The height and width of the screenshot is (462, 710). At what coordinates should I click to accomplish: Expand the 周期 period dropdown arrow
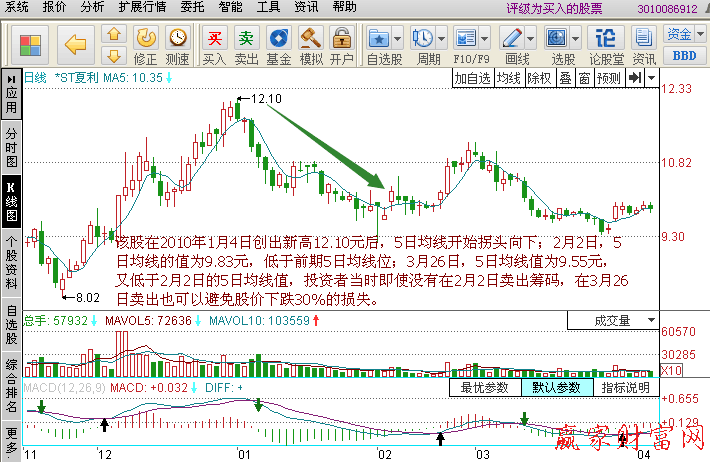[x=442, y=38]
